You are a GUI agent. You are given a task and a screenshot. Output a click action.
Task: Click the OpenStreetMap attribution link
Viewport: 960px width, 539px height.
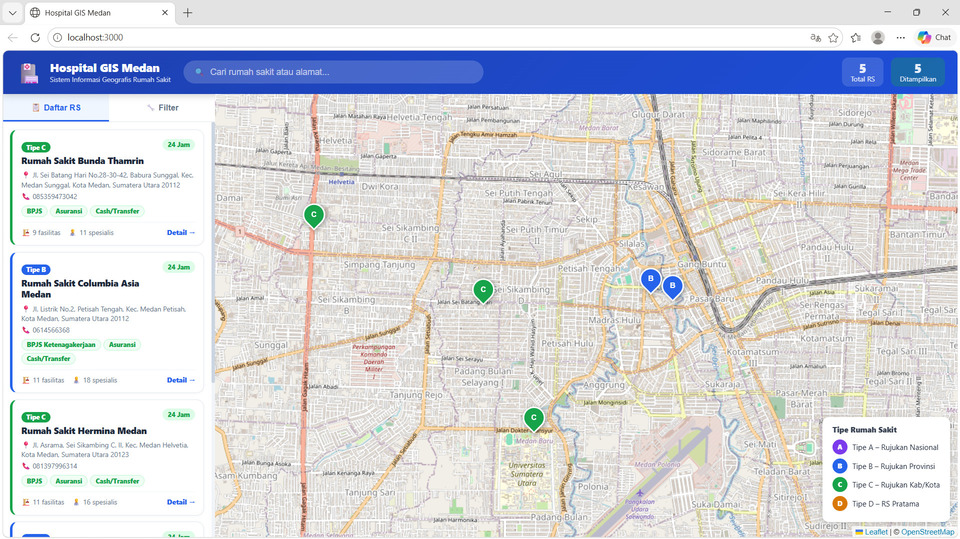coord(928,532)
